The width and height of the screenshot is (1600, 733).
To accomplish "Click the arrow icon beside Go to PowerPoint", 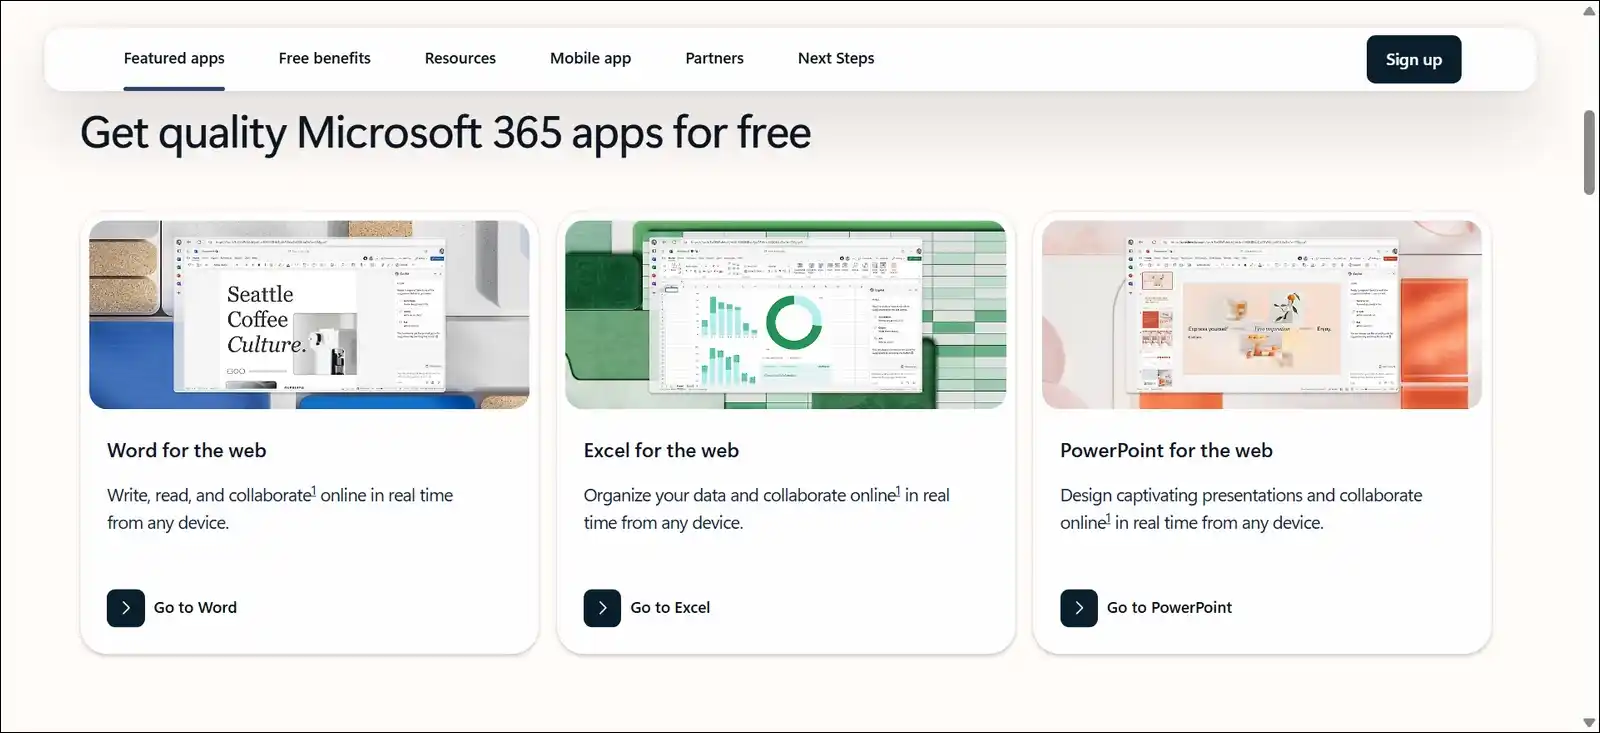I will 1079,608.
